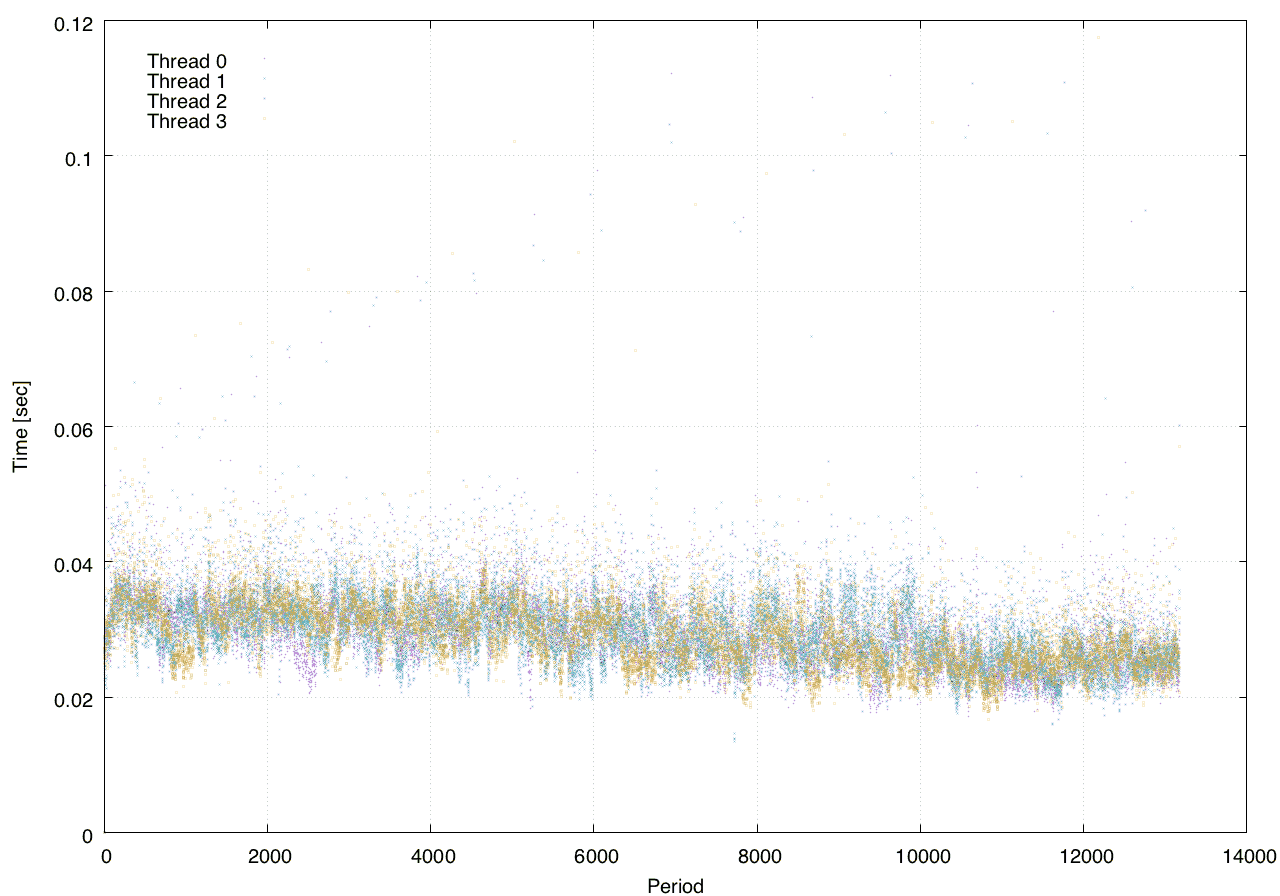Select the Thread 2 legend entry

point(187,102)
